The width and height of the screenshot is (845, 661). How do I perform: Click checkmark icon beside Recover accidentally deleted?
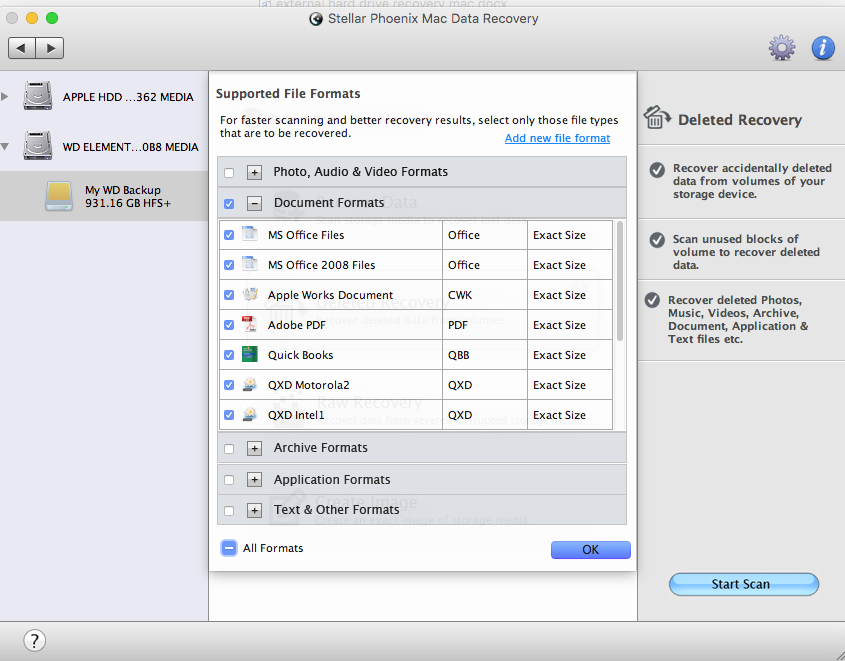pyautogui.click(x=657, y=170)
